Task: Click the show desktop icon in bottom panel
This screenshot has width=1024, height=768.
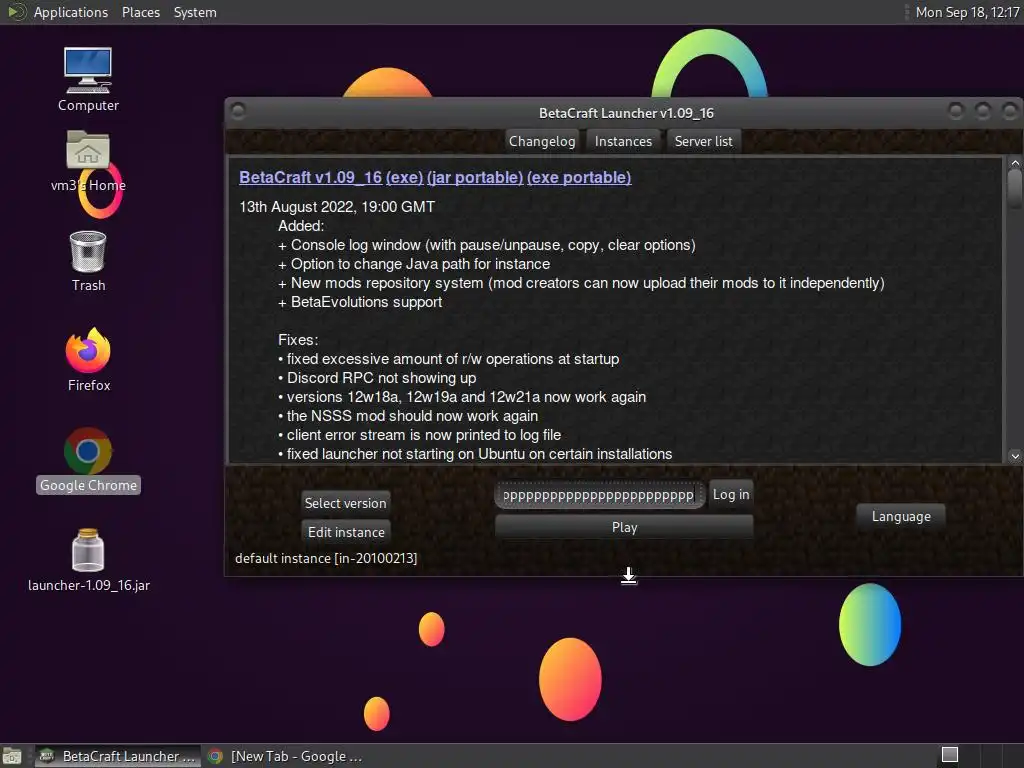Action: pyautogui.click(x=12, y=756)
